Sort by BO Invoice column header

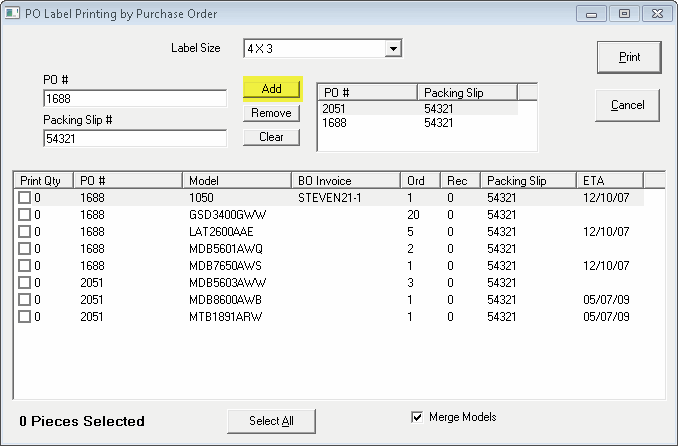coord(346,180)
